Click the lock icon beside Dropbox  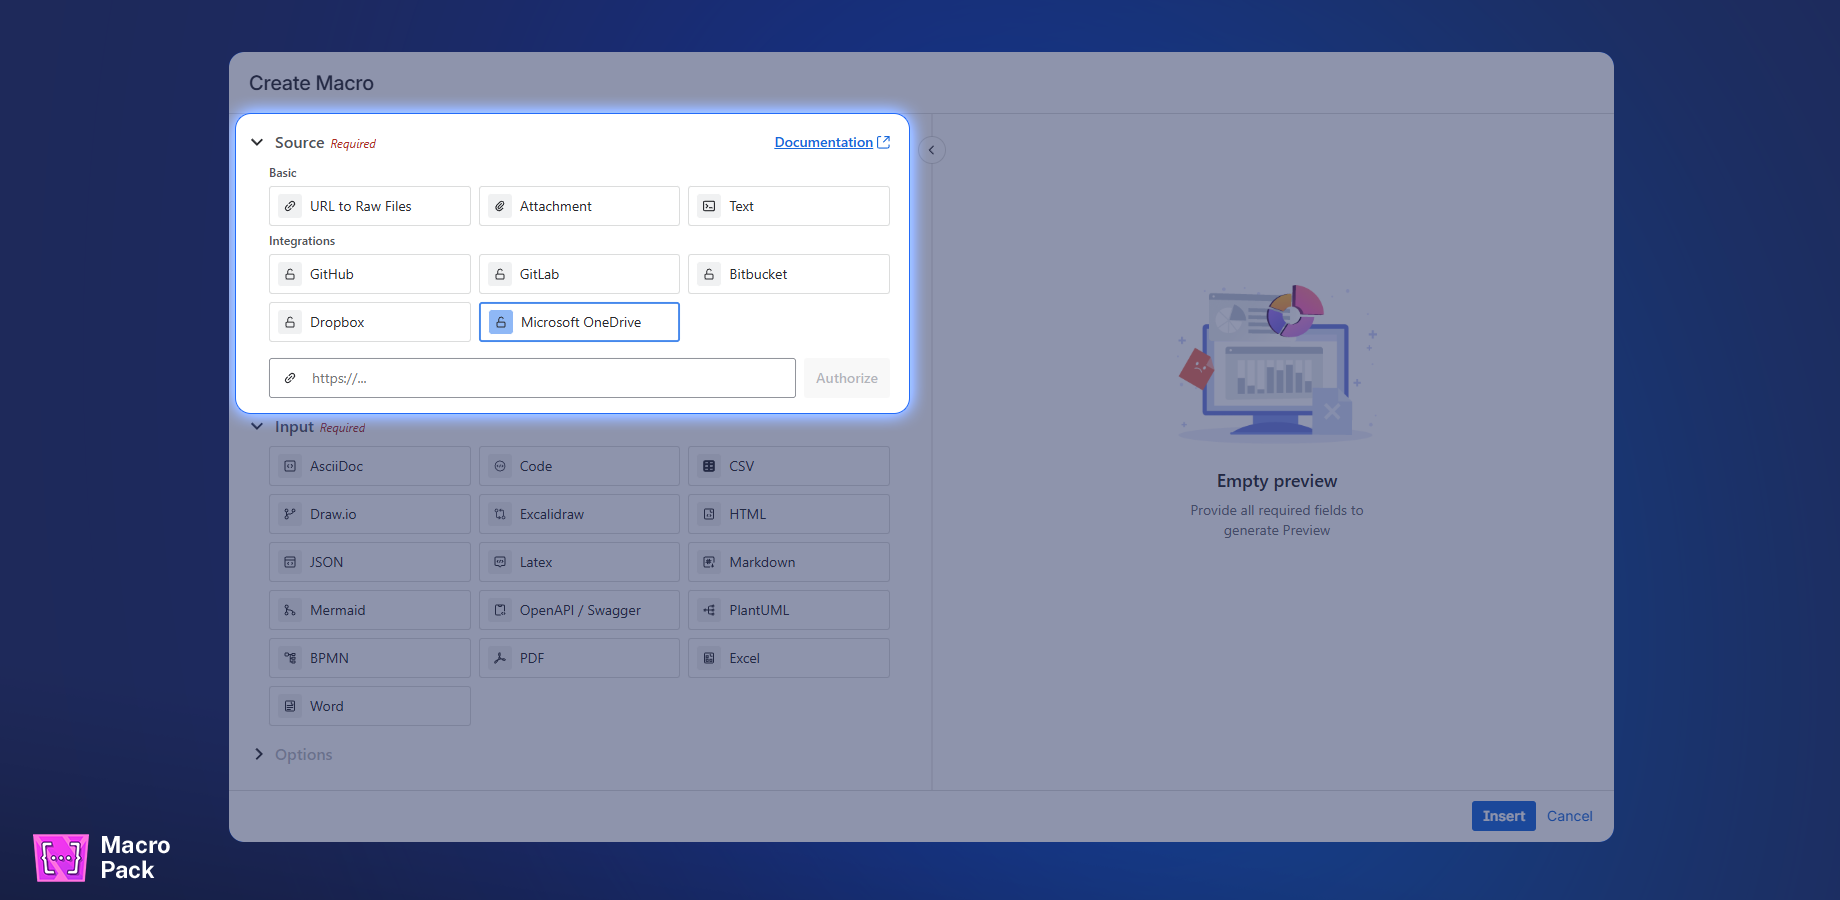[x=290, y=322]
